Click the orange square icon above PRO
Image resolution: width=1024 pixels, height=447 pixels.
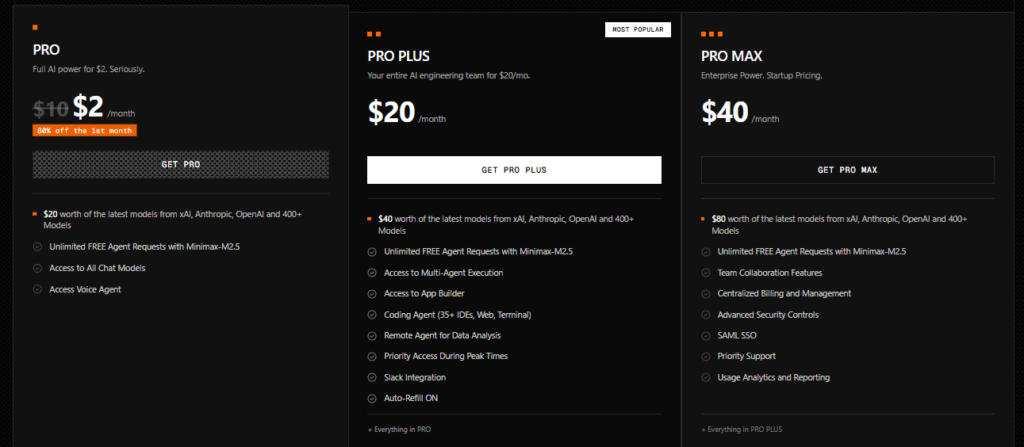(35, 27)
